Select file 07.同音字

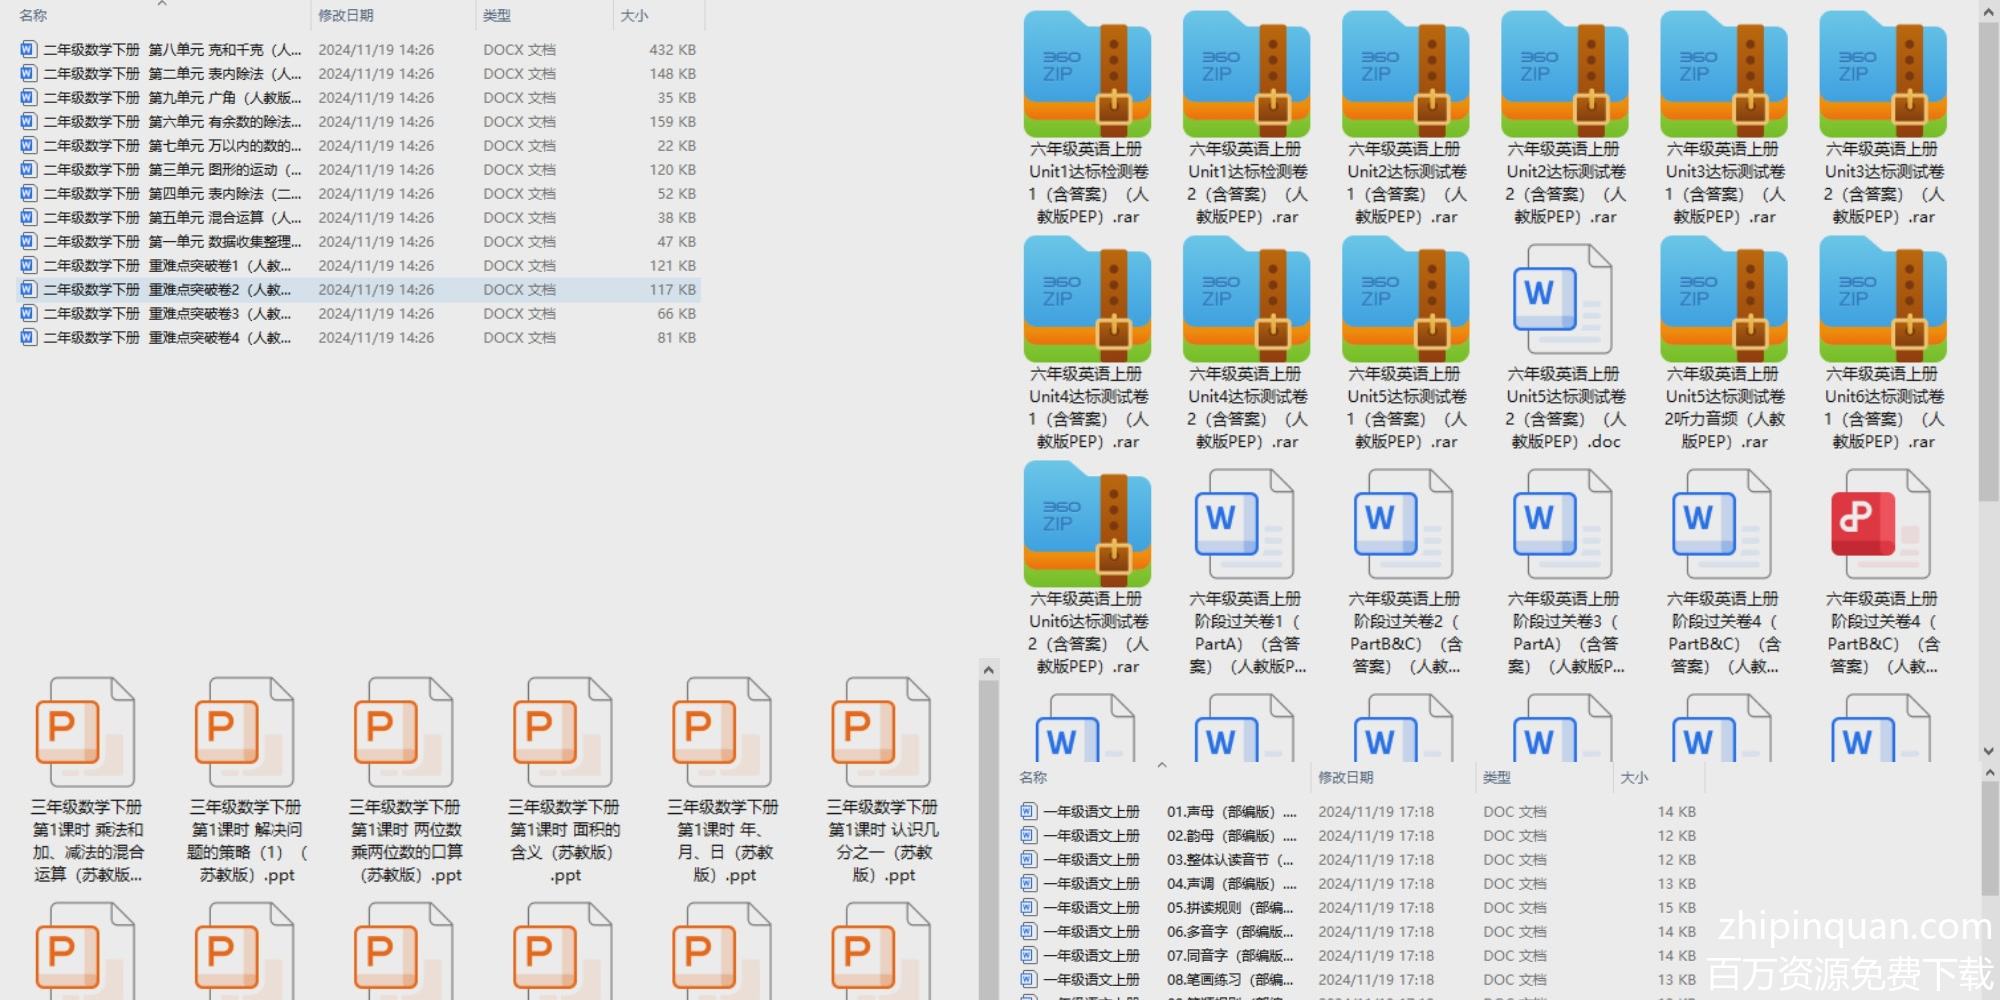1359,955
